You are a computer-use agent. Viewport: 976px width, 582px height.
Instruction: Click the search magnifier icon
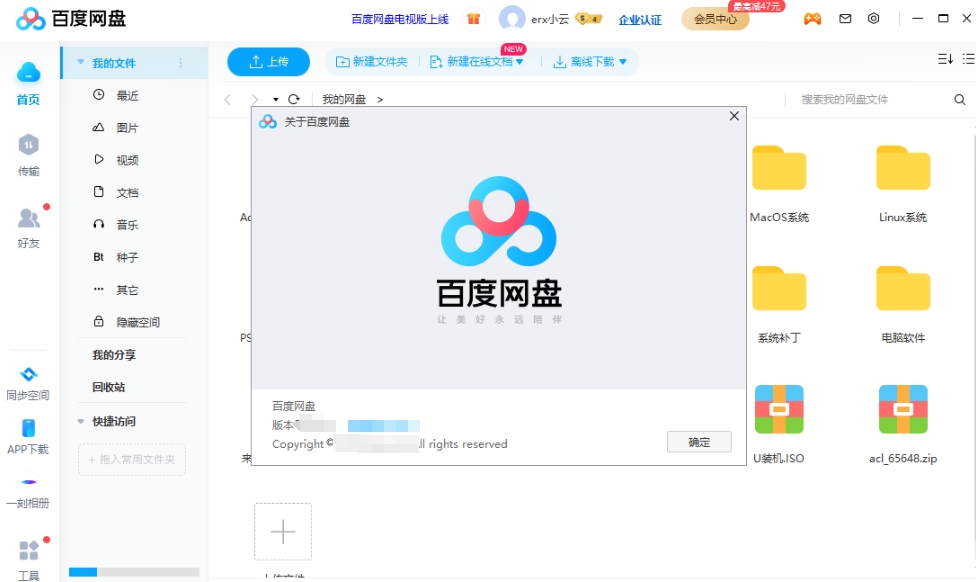960,100
